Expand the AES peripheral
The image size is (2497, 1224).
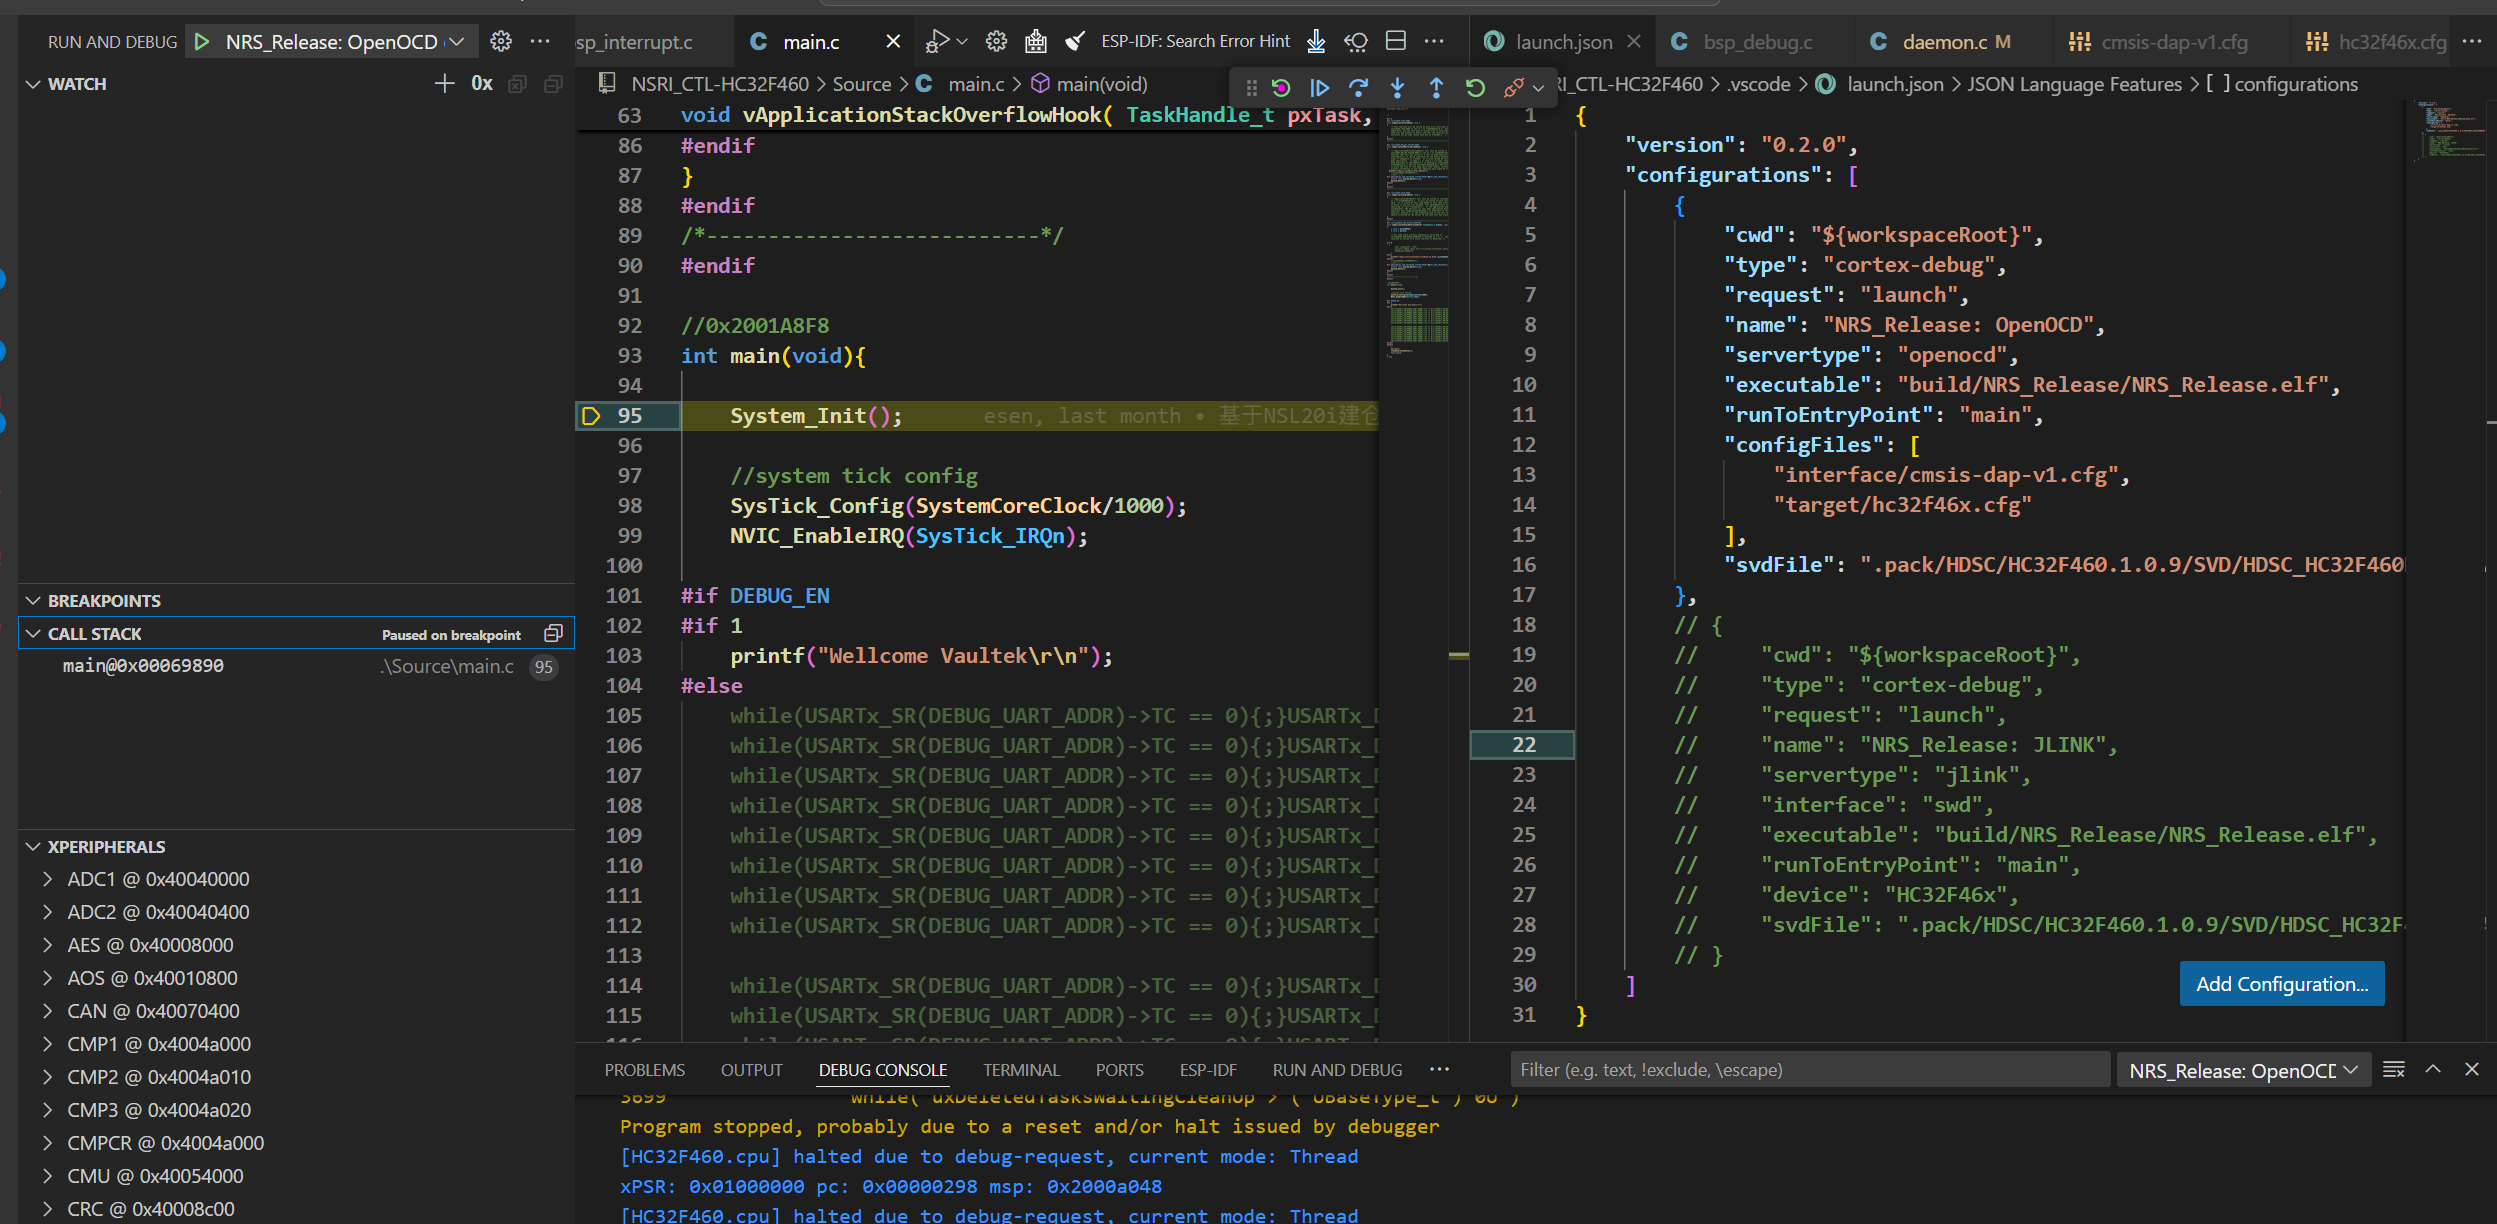click(x=47, y=945)
